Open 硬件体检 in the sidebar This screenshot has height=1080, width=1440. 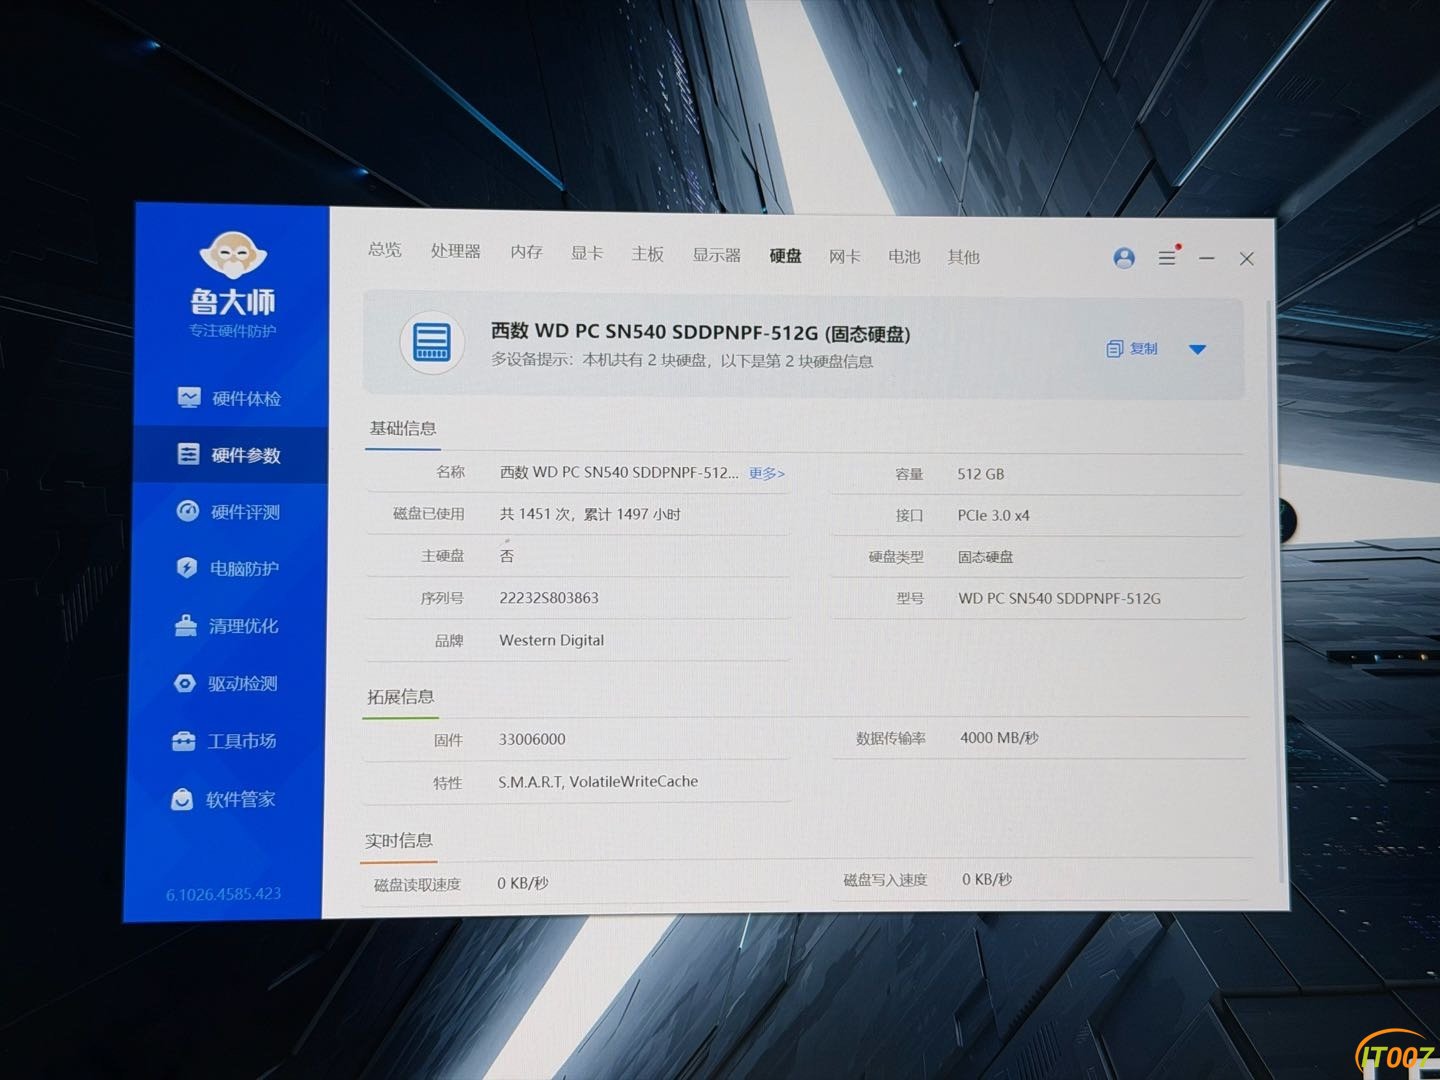(230, 398)
